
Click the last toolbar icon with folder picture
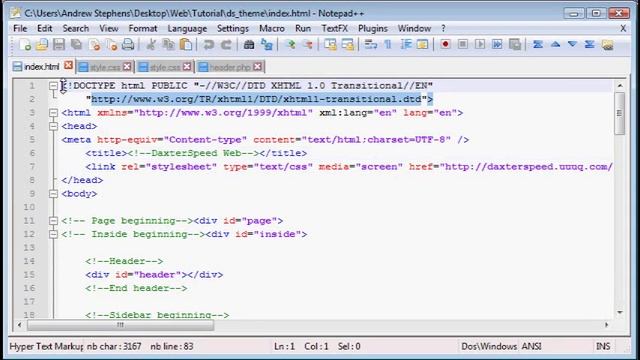(x=607, y=44)
